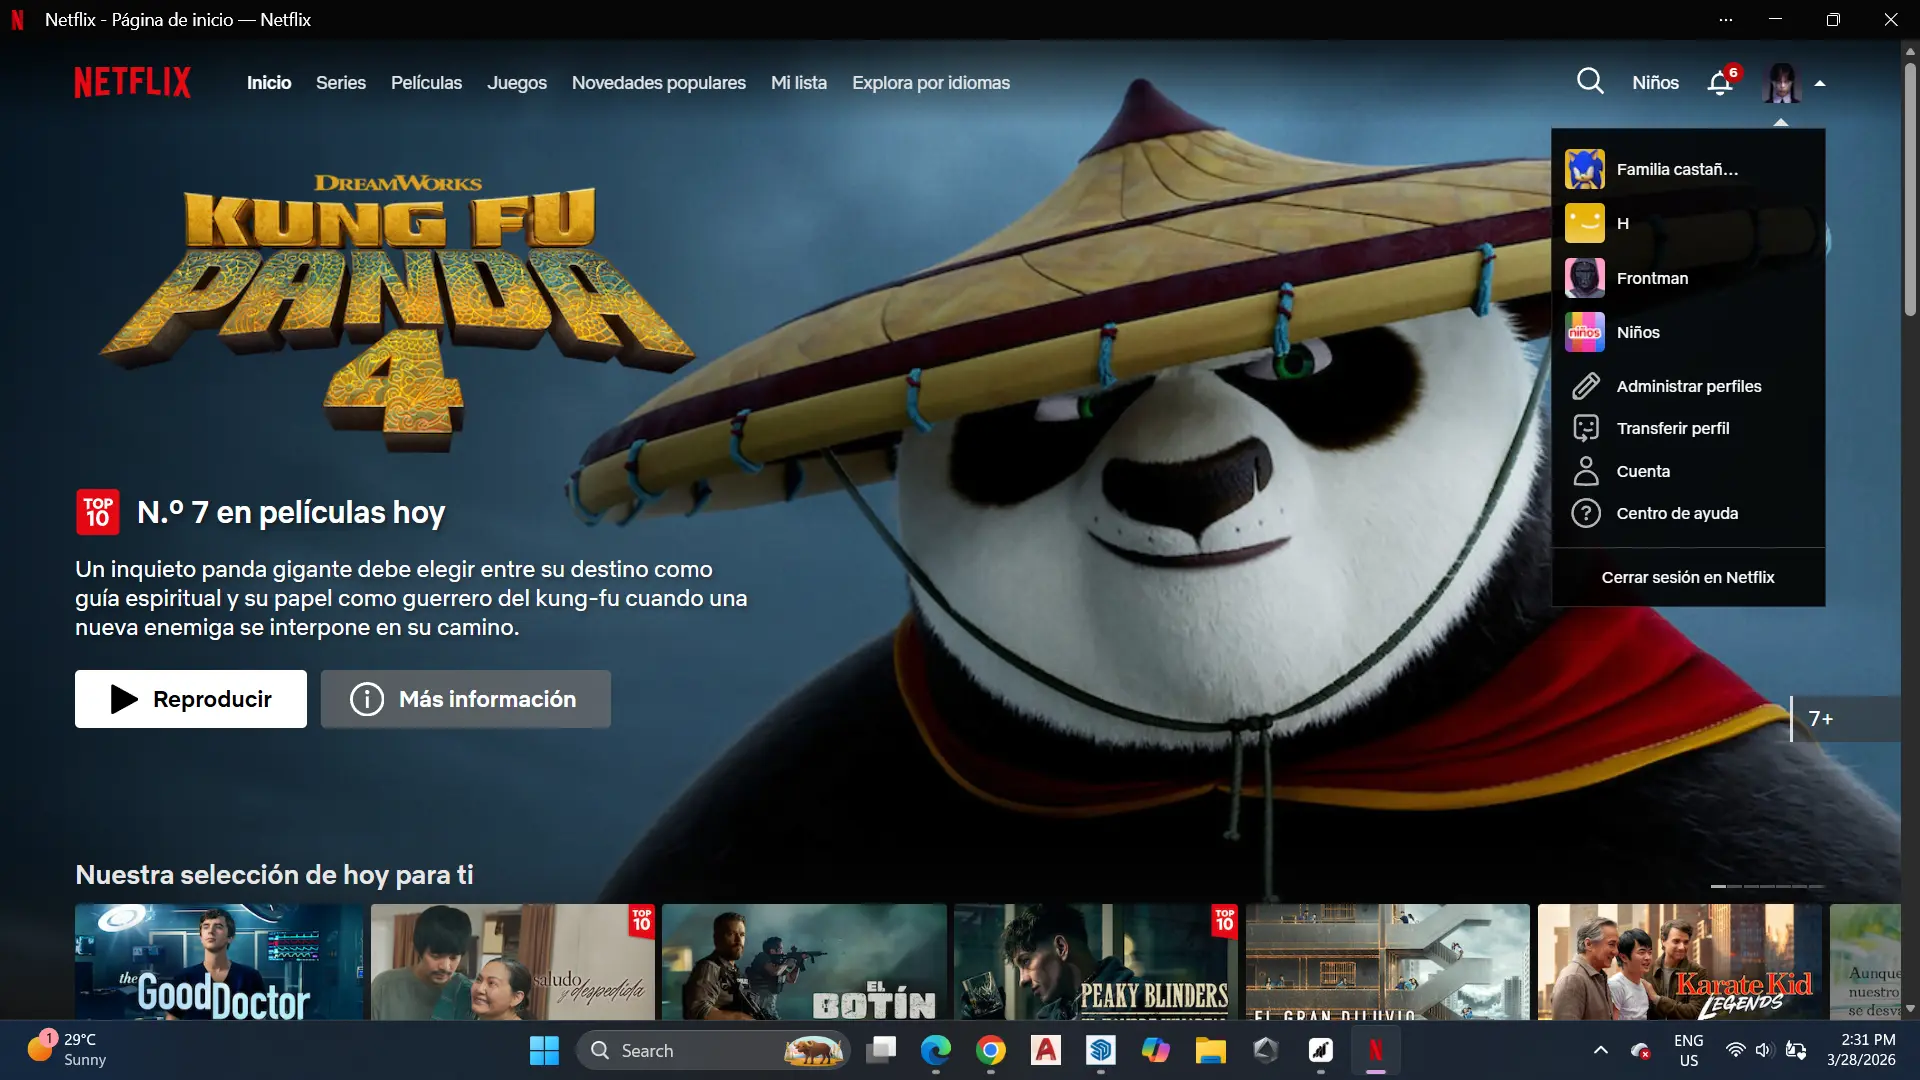Screen dimensions: 1920x1080
Task: Open clock and date 2:31 PM
Action: coord(1861,1050)
